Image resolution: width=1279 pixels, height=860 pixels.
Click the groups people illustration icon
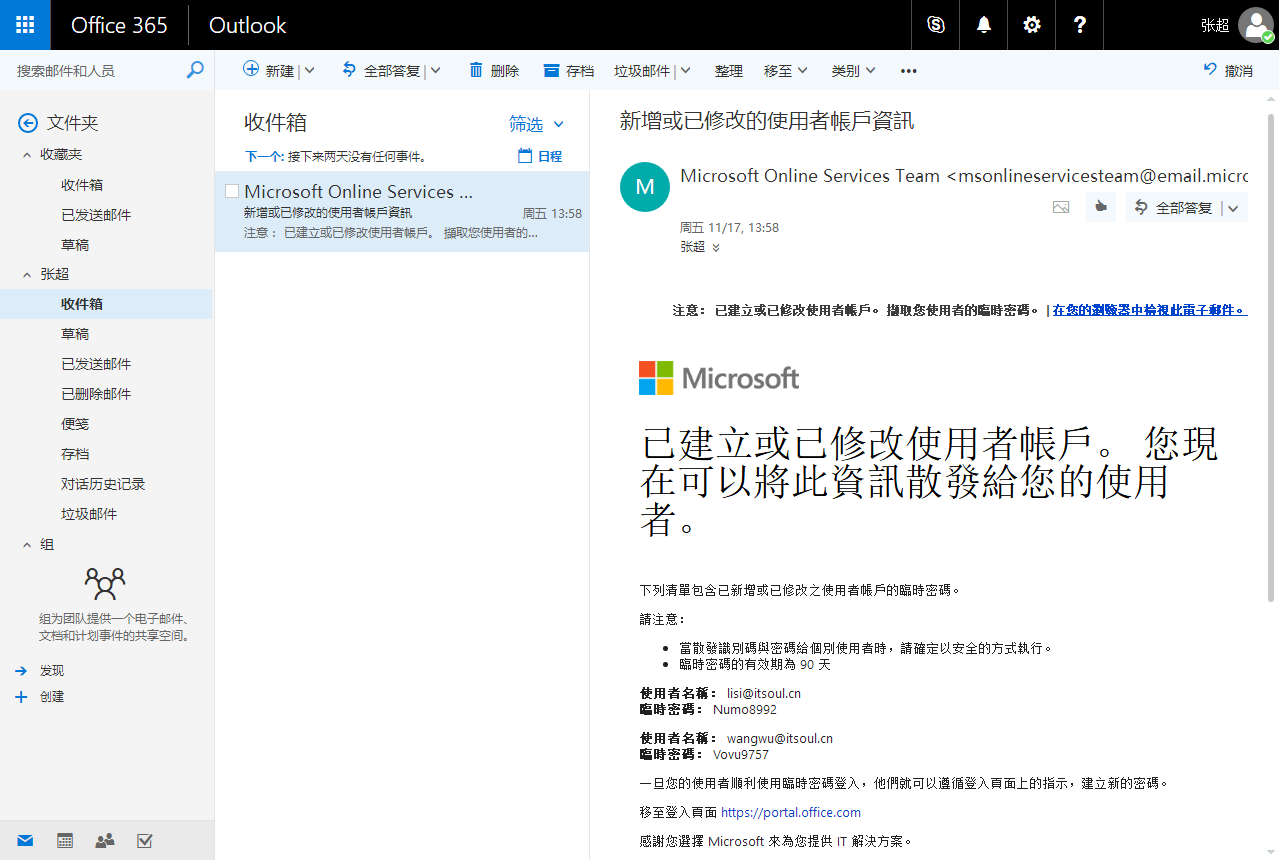pyautogui.click(x=105, y=583)
